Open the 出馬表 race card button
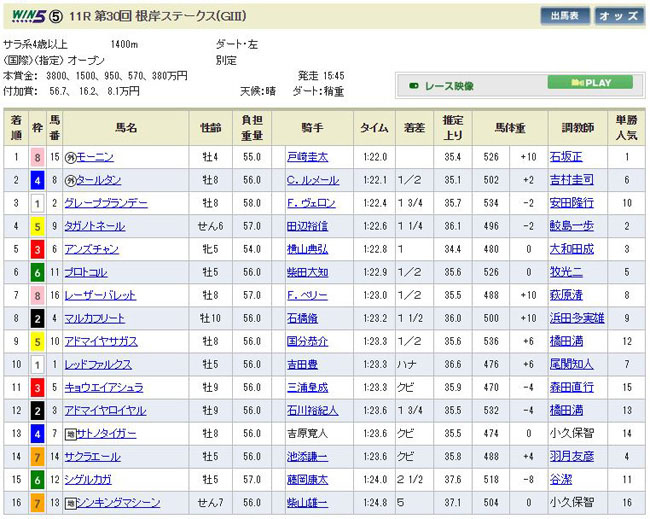650x519 pixels. [x=564, y=17]
